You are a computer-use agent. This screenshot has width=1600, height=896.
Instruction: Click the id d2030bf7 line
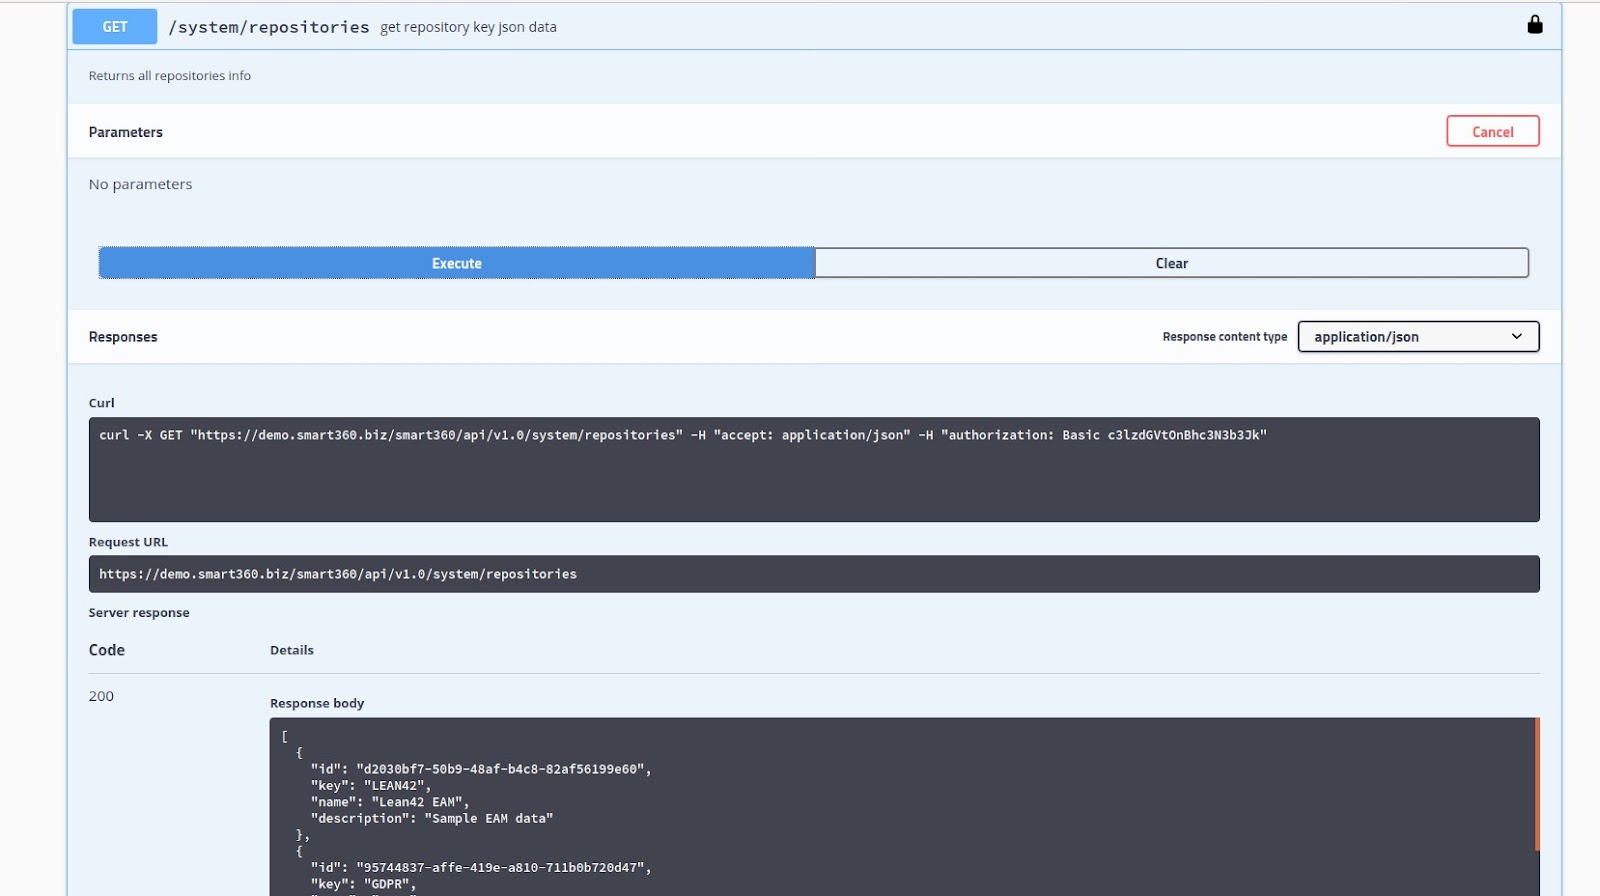(x=481, y=769)
